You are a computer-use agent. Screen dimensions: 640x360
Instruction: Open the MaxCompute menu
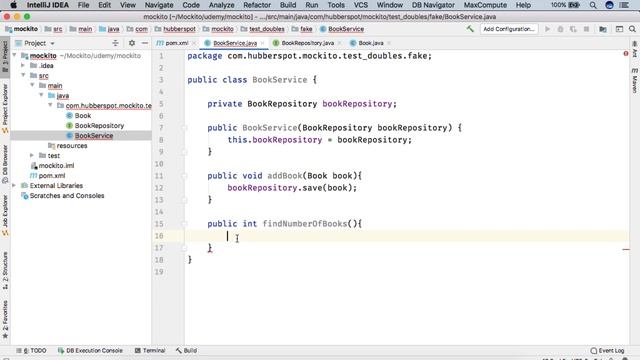point(485,5)
